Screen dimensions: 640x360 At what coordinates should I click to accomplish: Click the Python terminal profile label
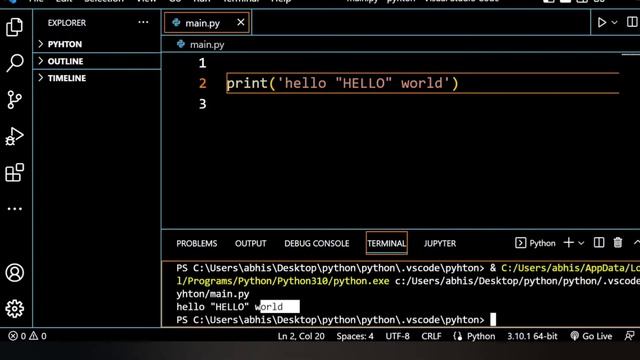point(535,243)
